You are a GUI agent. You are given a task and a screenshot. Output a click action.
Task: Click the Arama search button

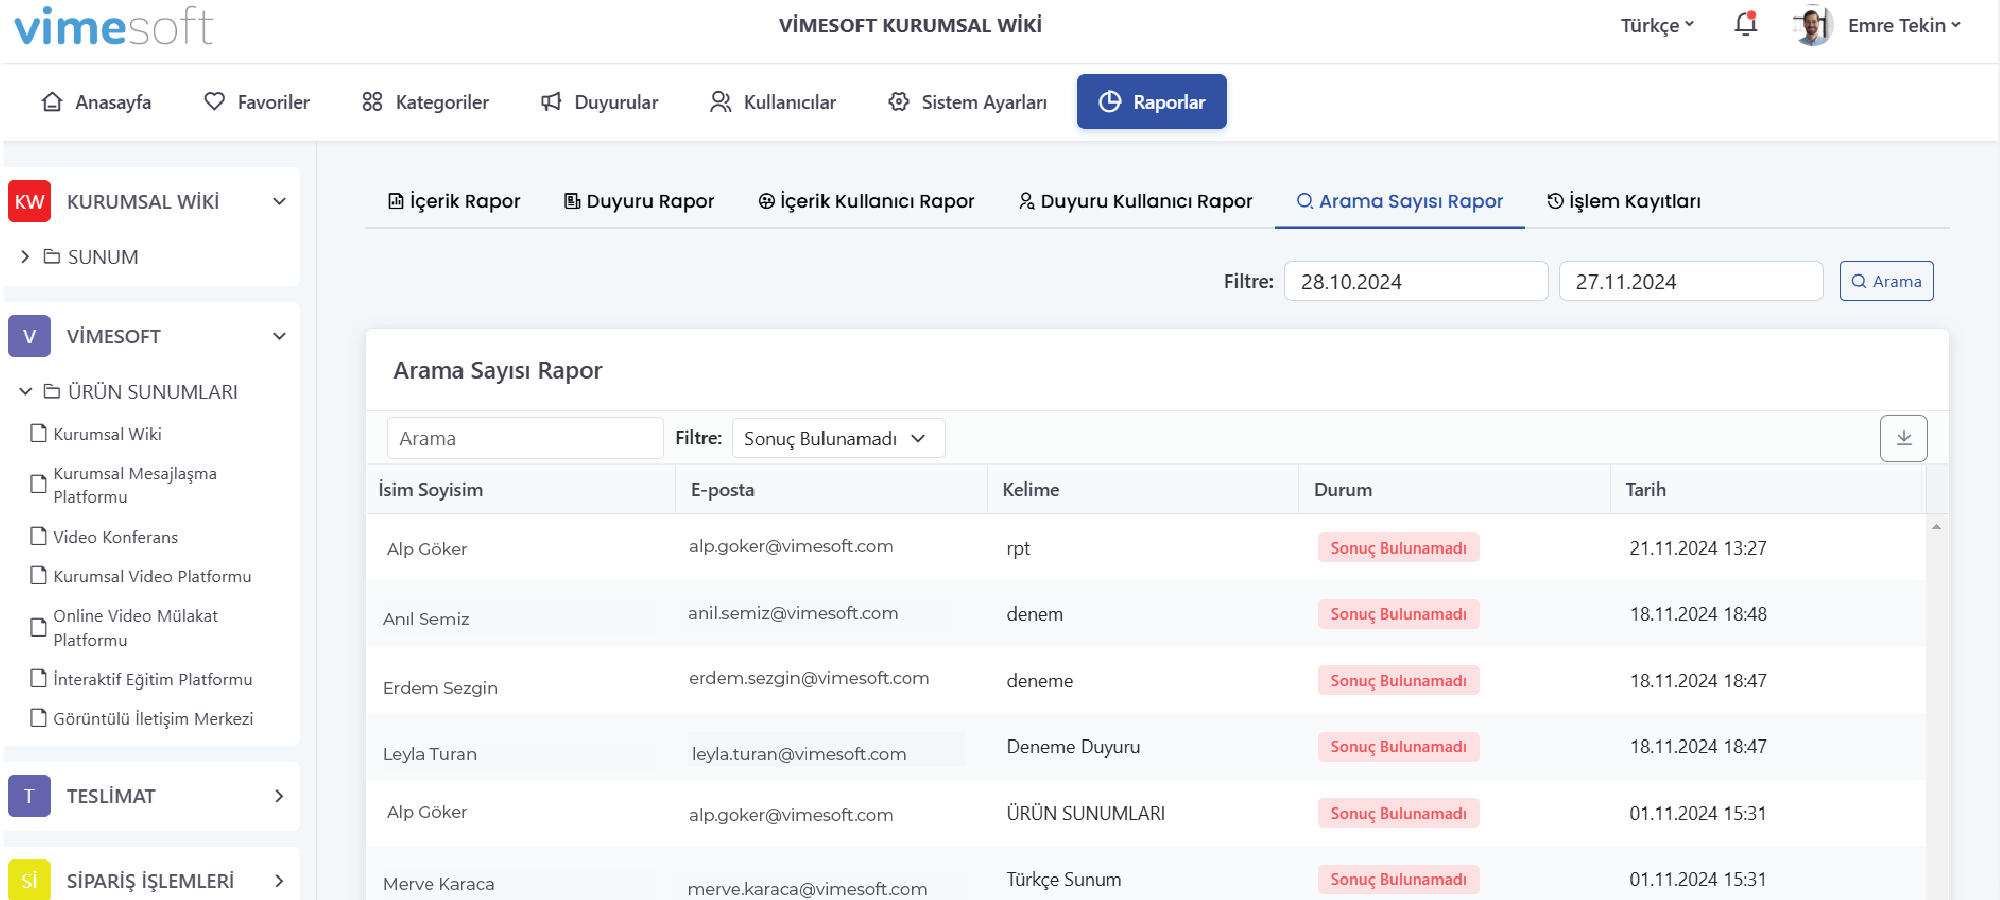1887,281
